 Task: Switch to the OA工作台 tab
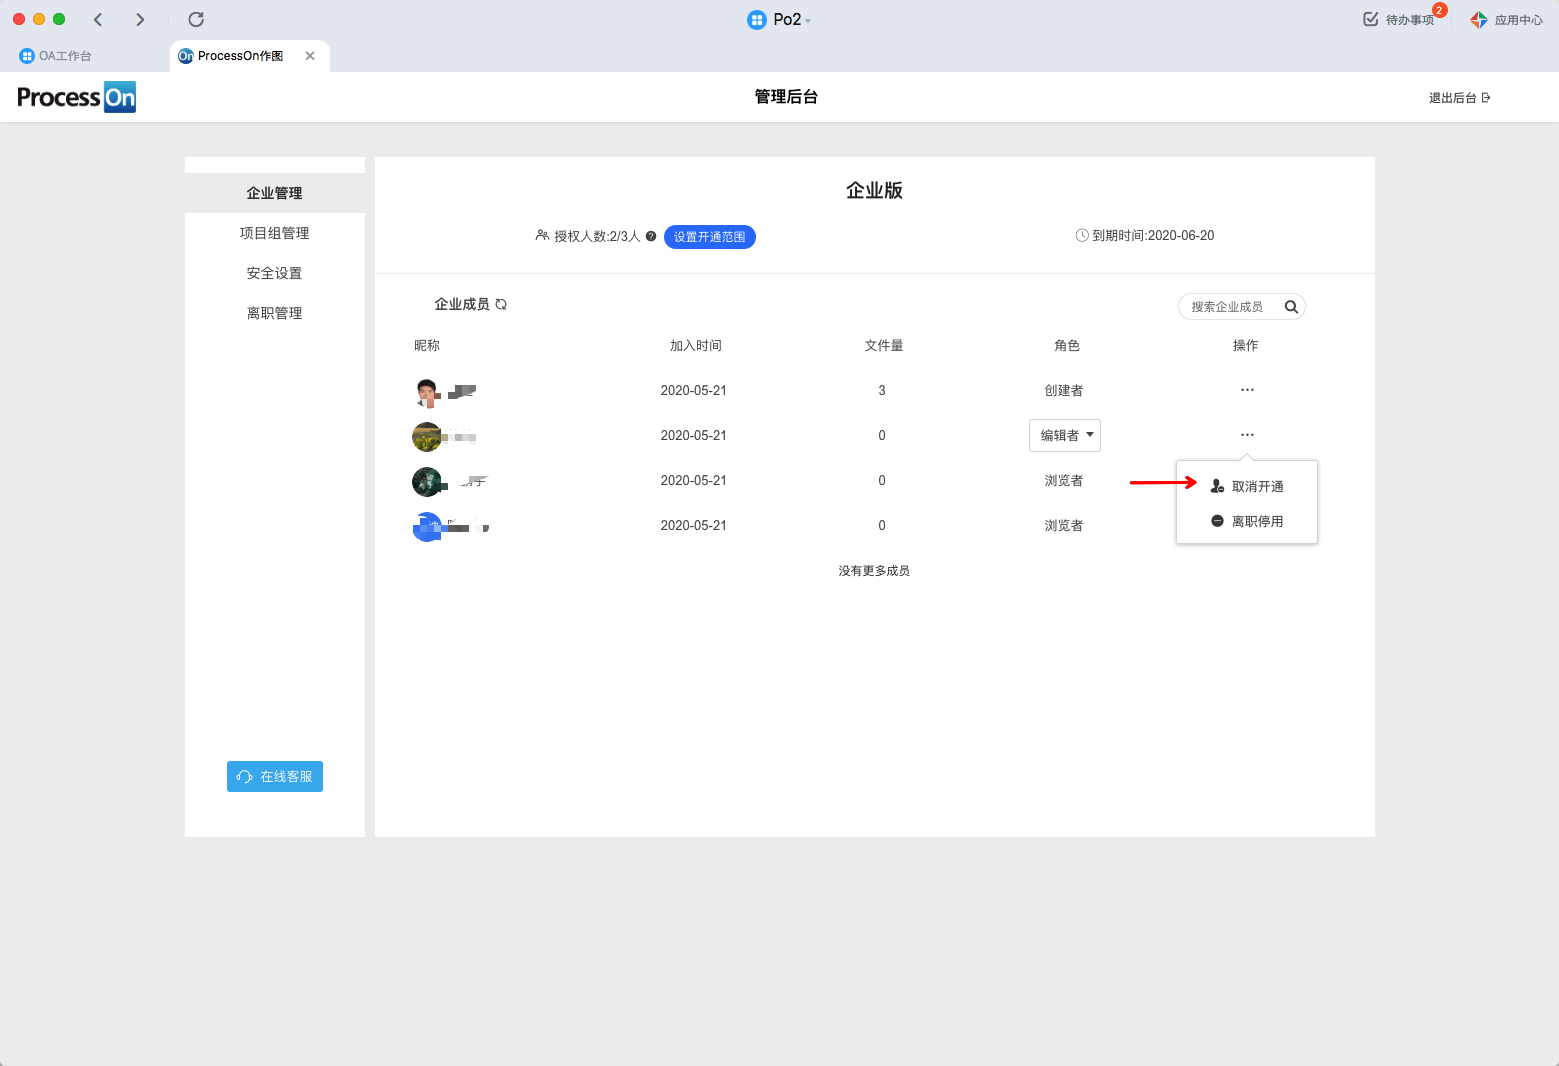click(x=56, y=56)
